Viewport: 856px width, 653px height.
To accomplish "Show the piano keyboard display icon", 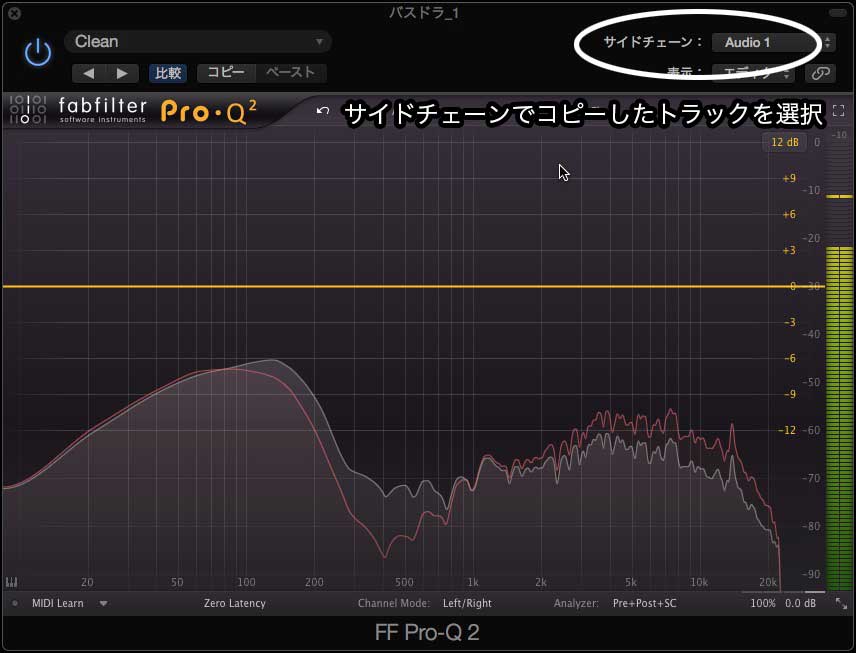I will point(11,583).
